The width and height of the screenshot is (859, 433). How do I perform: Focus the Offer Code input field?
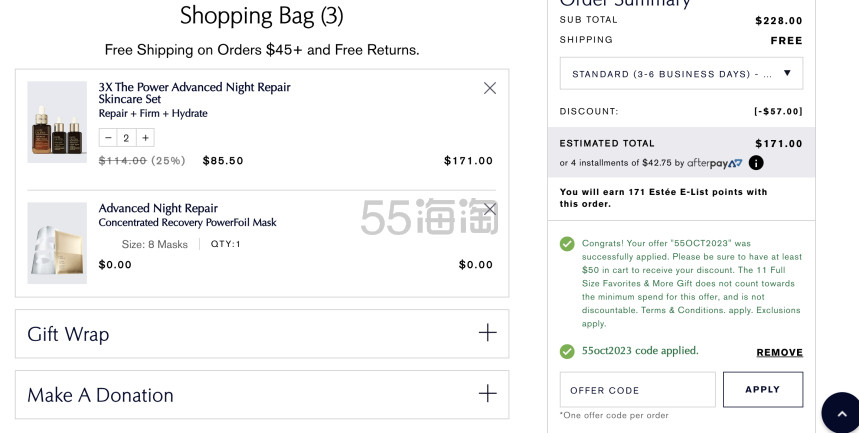point(638,390)
